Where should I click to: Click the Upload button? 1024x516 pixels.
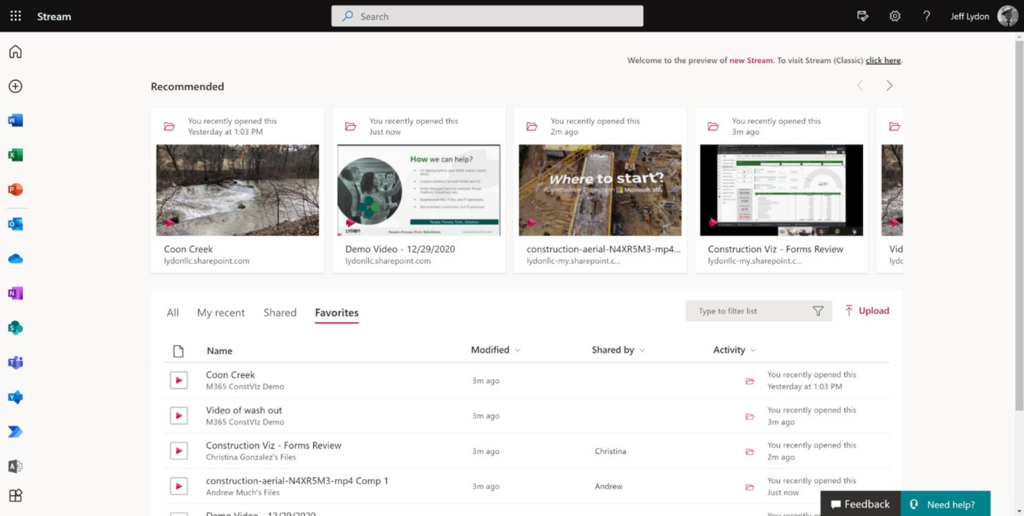pos(867,311)
